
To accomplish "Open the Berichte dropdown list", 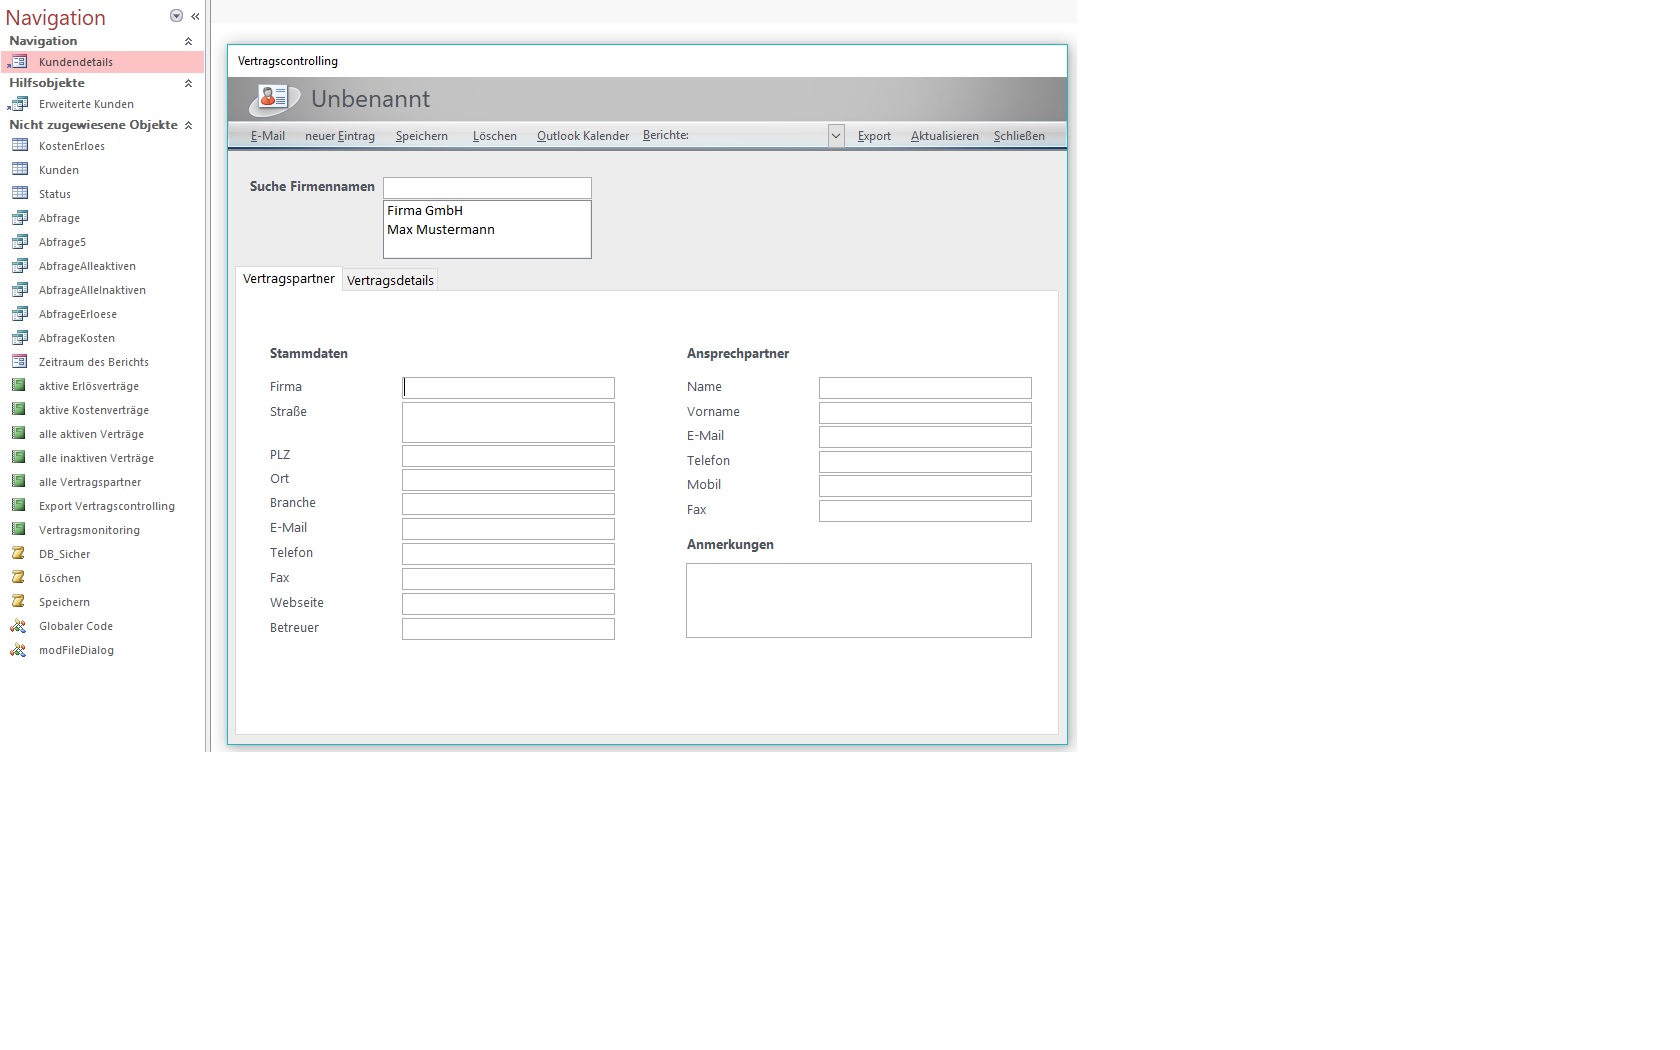I will click(835, 136).
